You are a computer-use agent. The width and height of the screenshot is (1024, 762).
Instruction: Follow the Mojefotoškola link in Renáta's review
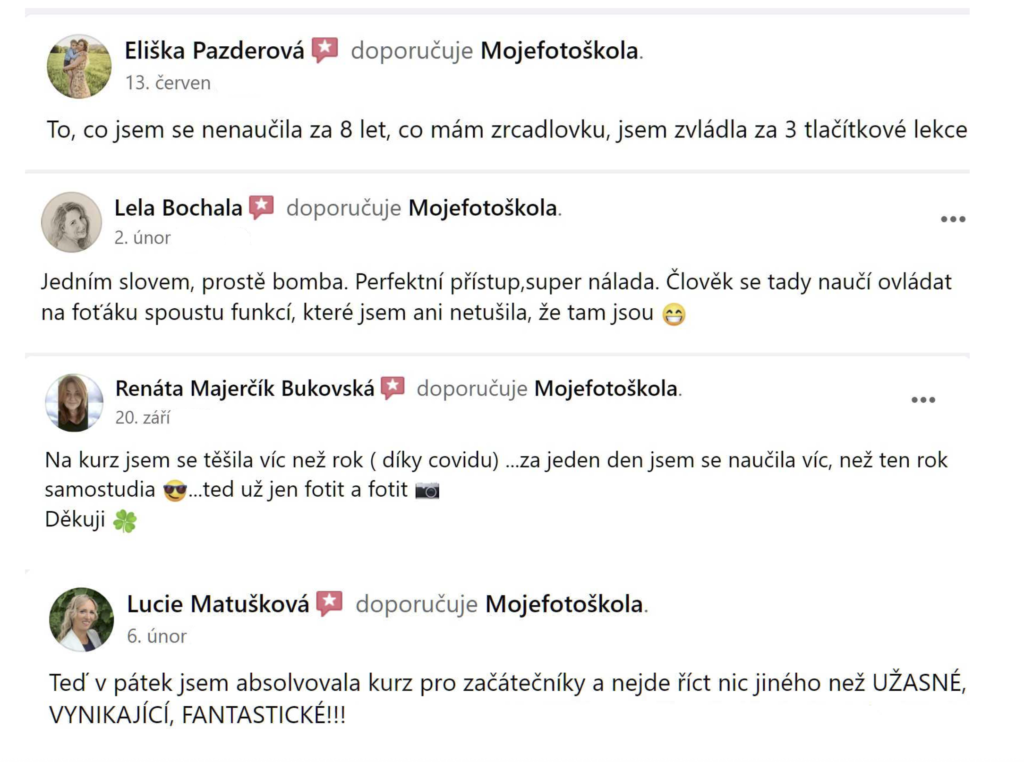(x=605, y=389)
